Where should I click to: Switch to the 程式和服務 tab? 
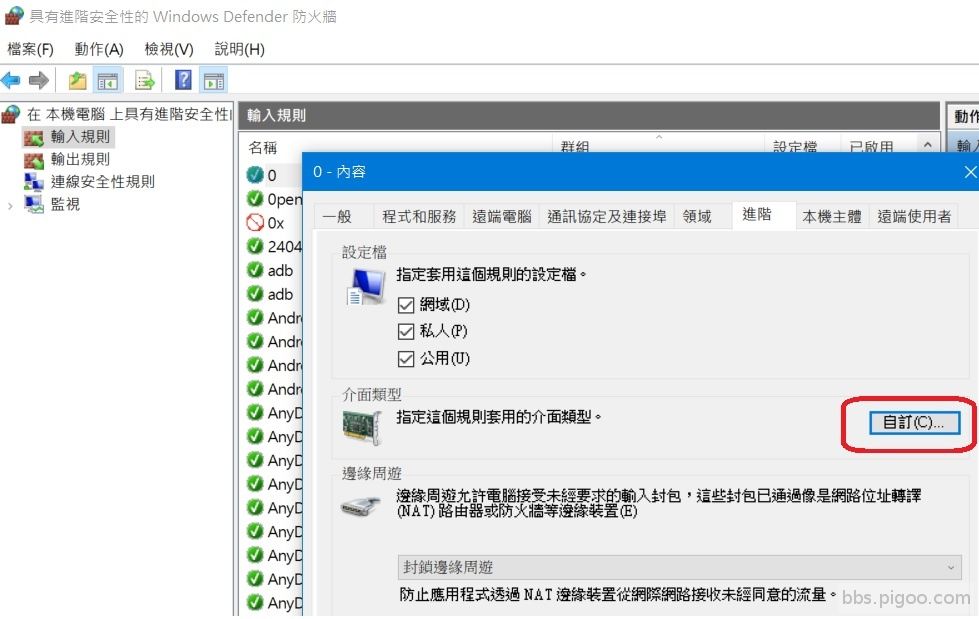(x=419, y=217)
